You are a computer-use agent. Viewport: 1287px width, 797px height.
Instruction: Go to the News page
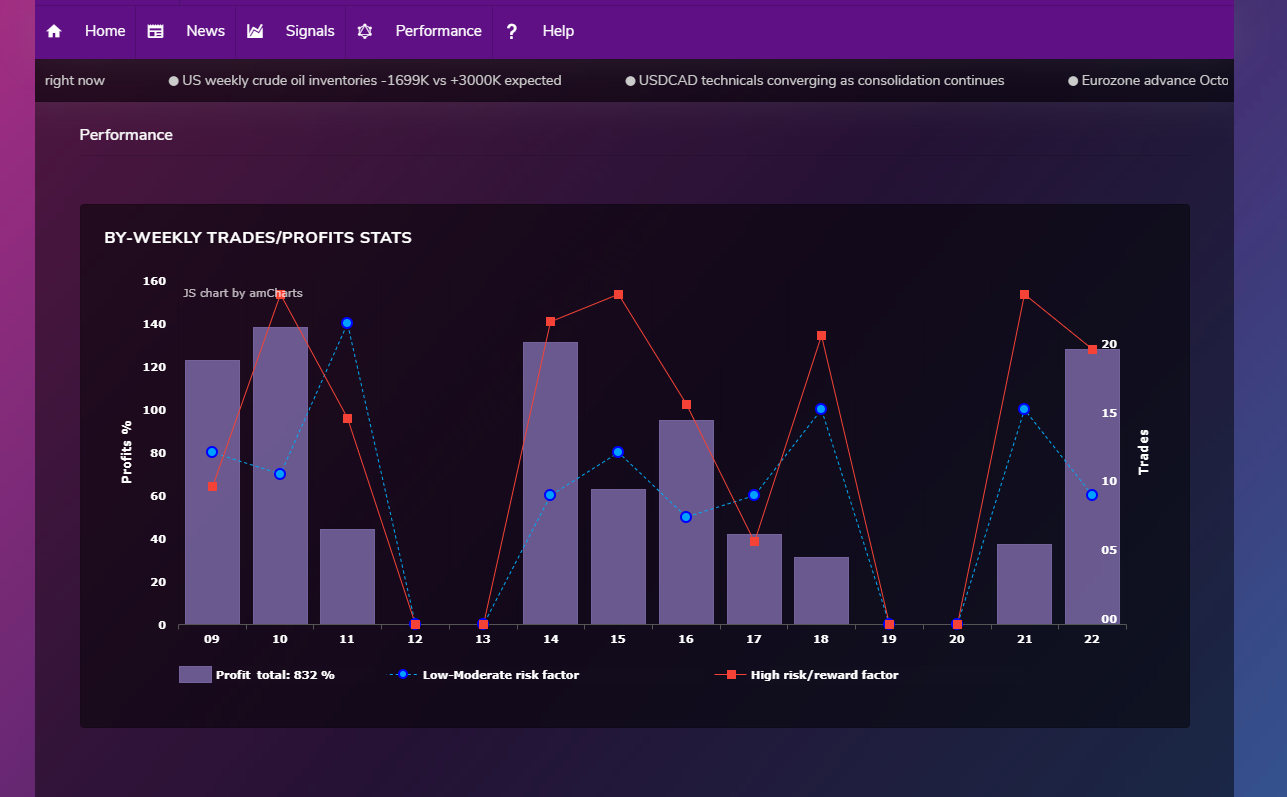click(x=205, y=31)
